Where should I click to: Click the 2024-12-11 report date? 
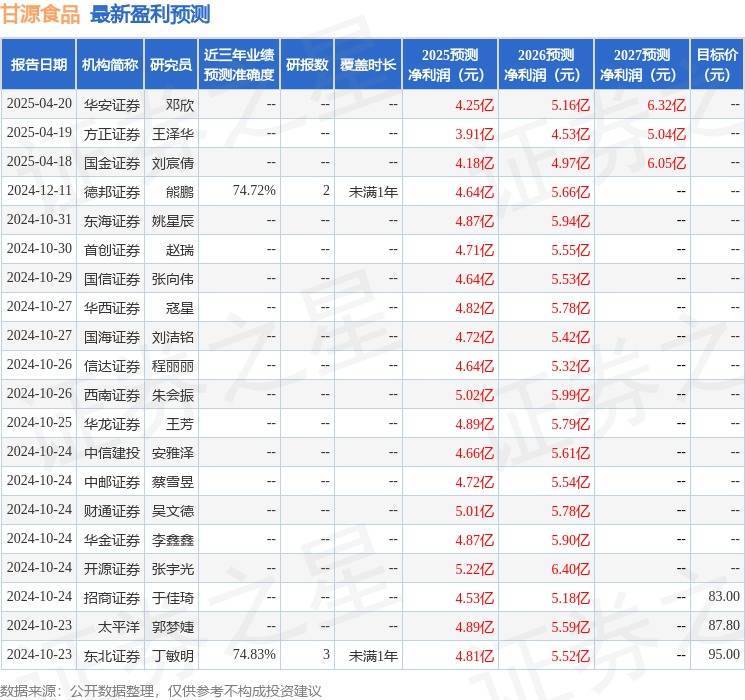39,191
